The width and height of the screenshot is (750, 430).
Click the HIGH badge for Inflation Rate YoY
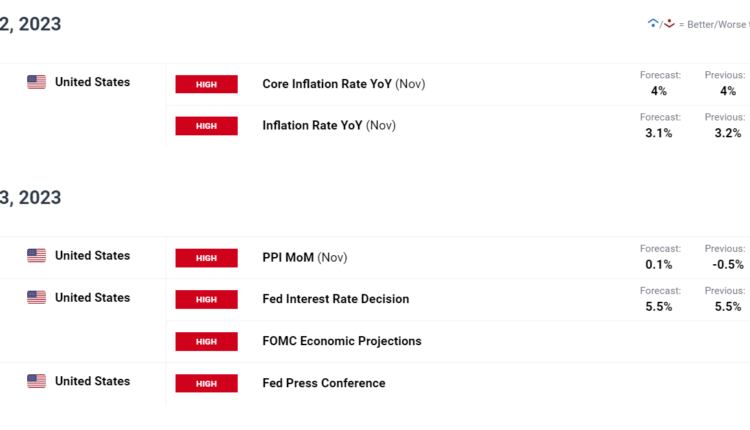(206, 126)
